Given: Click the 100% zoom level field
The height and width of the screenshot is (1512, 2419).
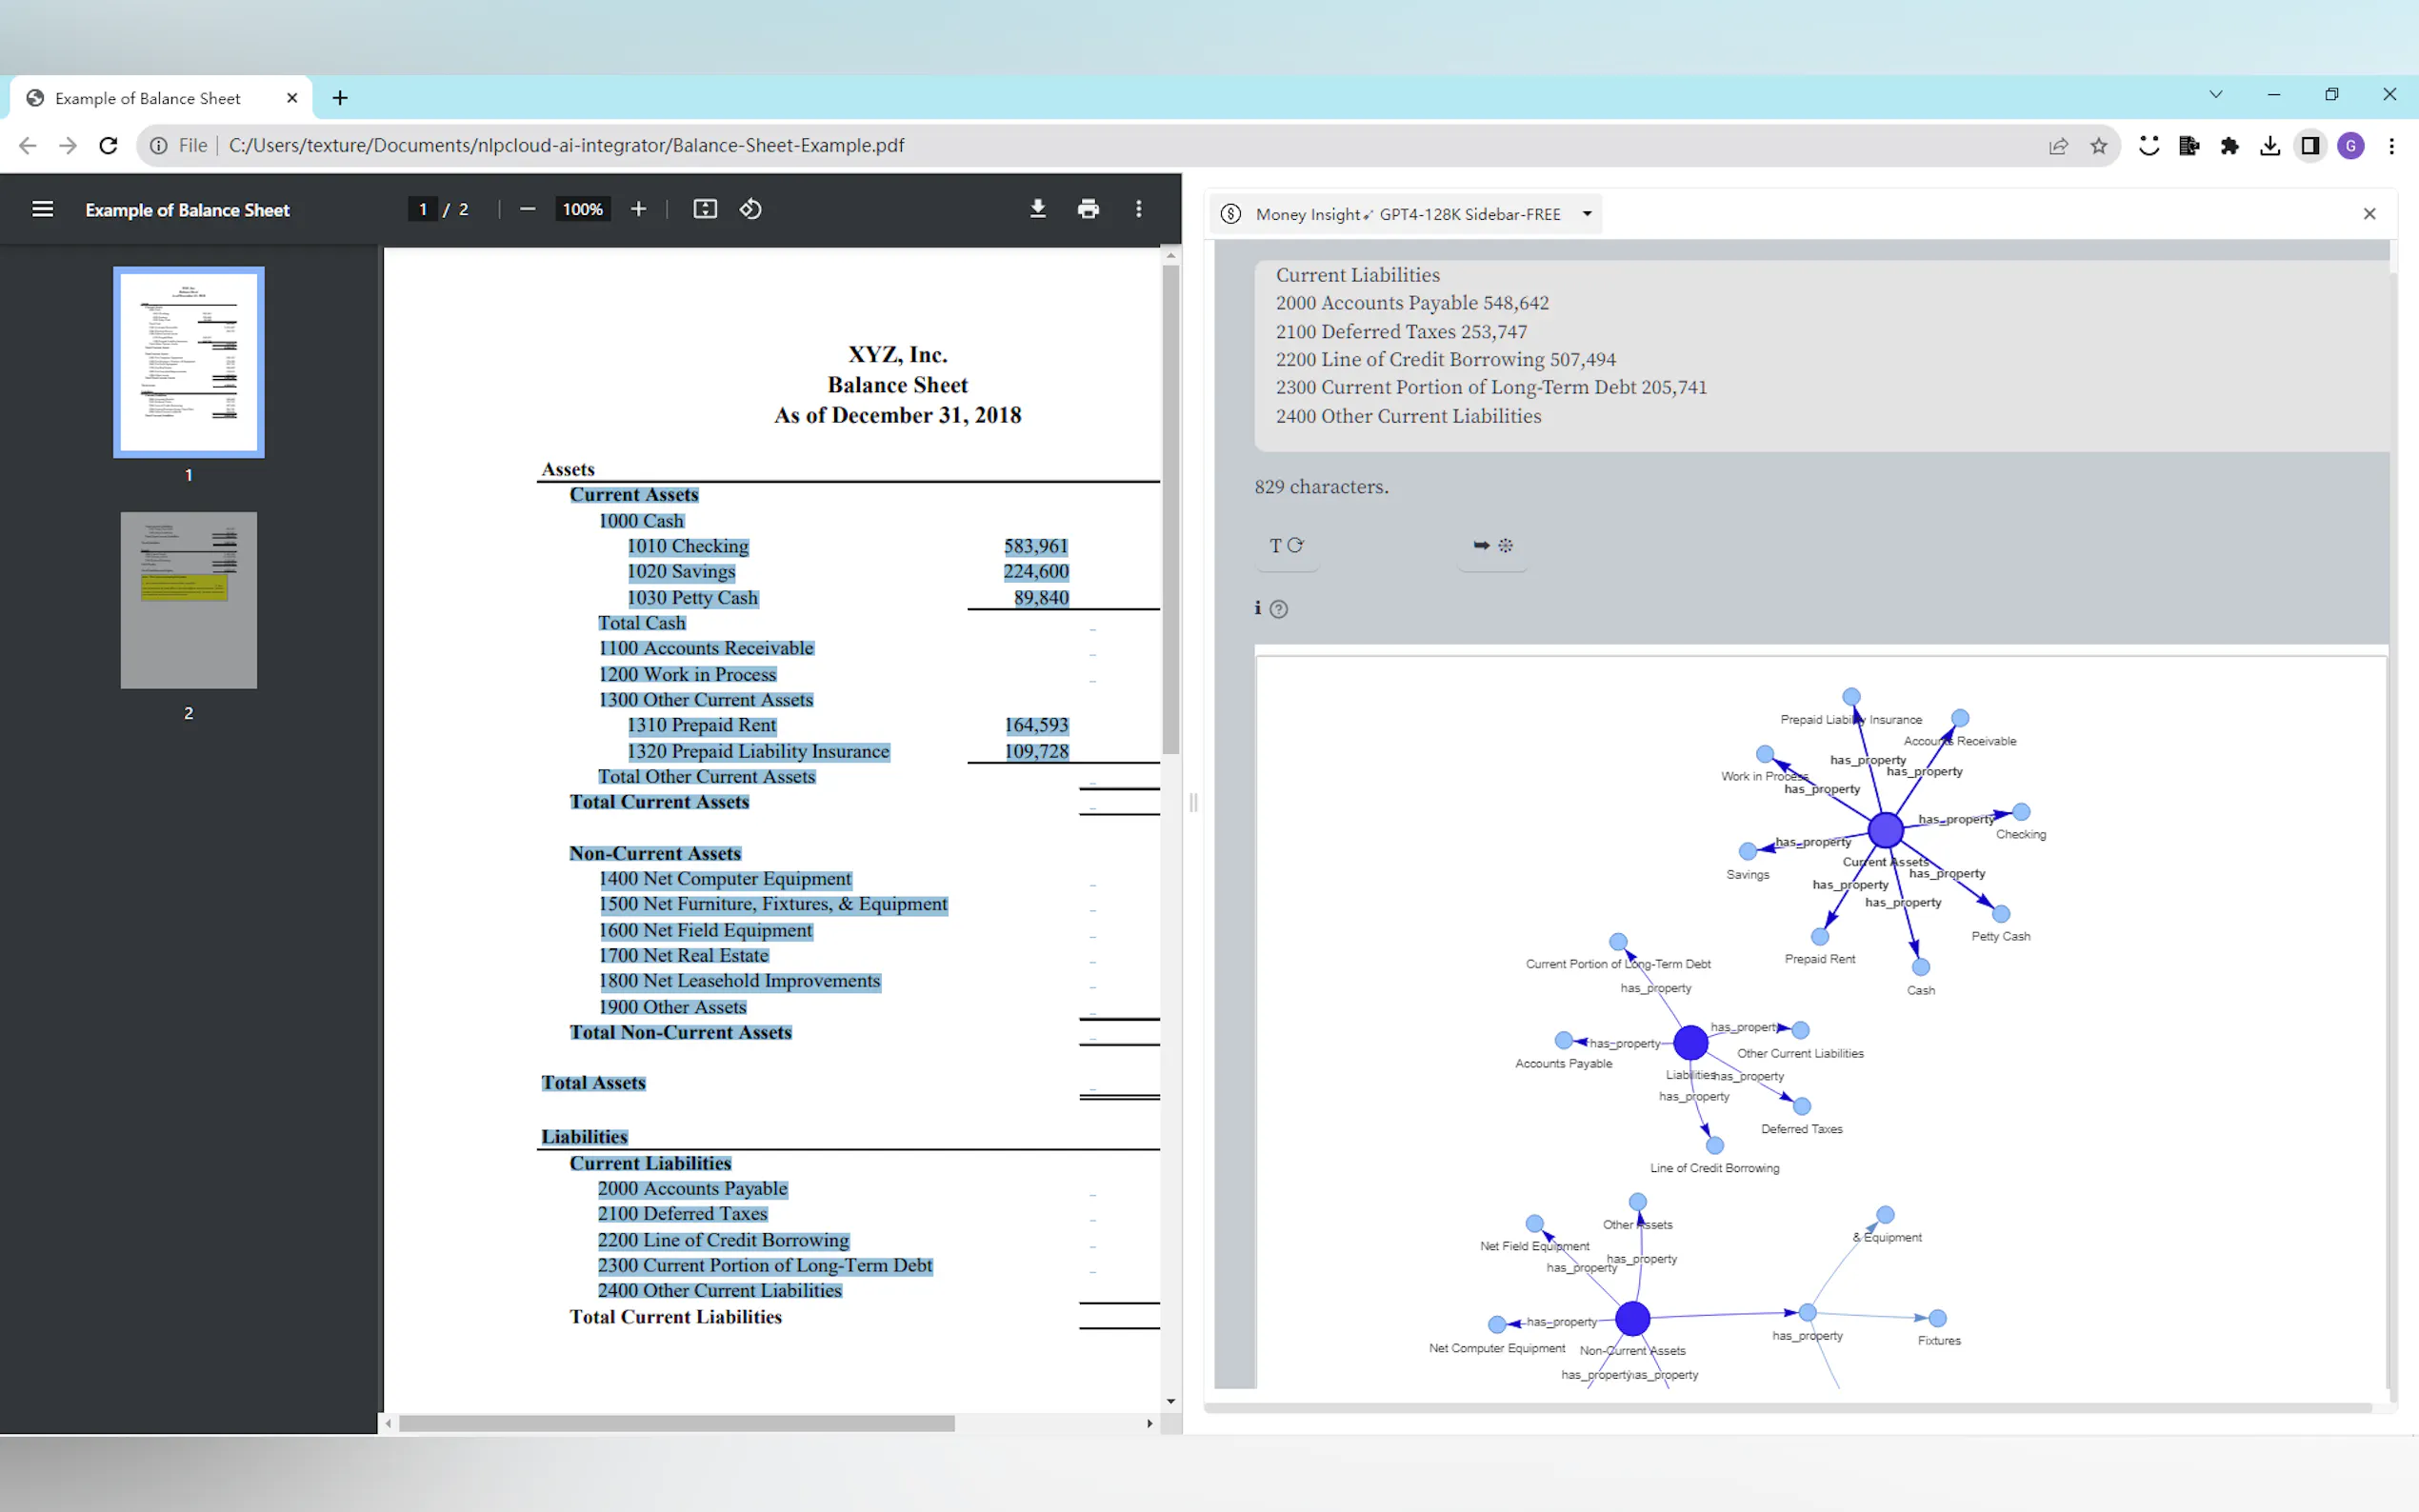Looking at the screenshot, I should (582, 209).
